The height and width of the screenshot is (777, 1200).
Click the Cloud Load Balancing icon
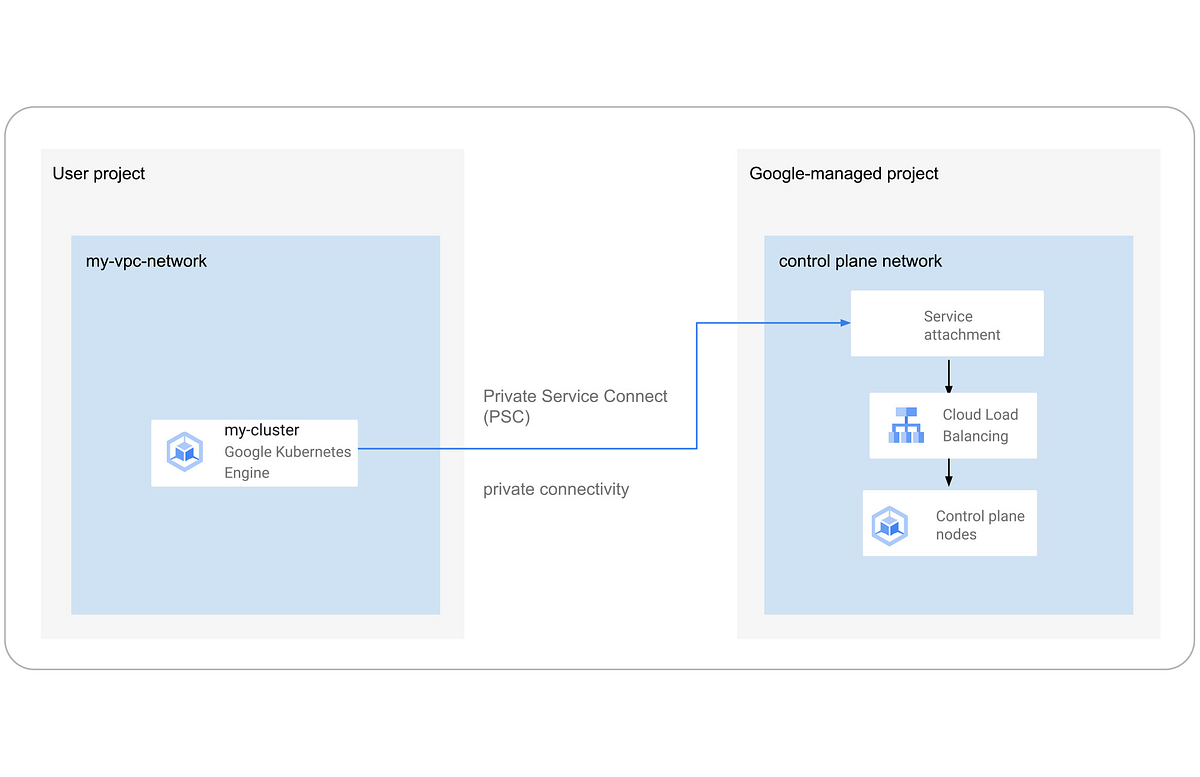pos(907,425)
